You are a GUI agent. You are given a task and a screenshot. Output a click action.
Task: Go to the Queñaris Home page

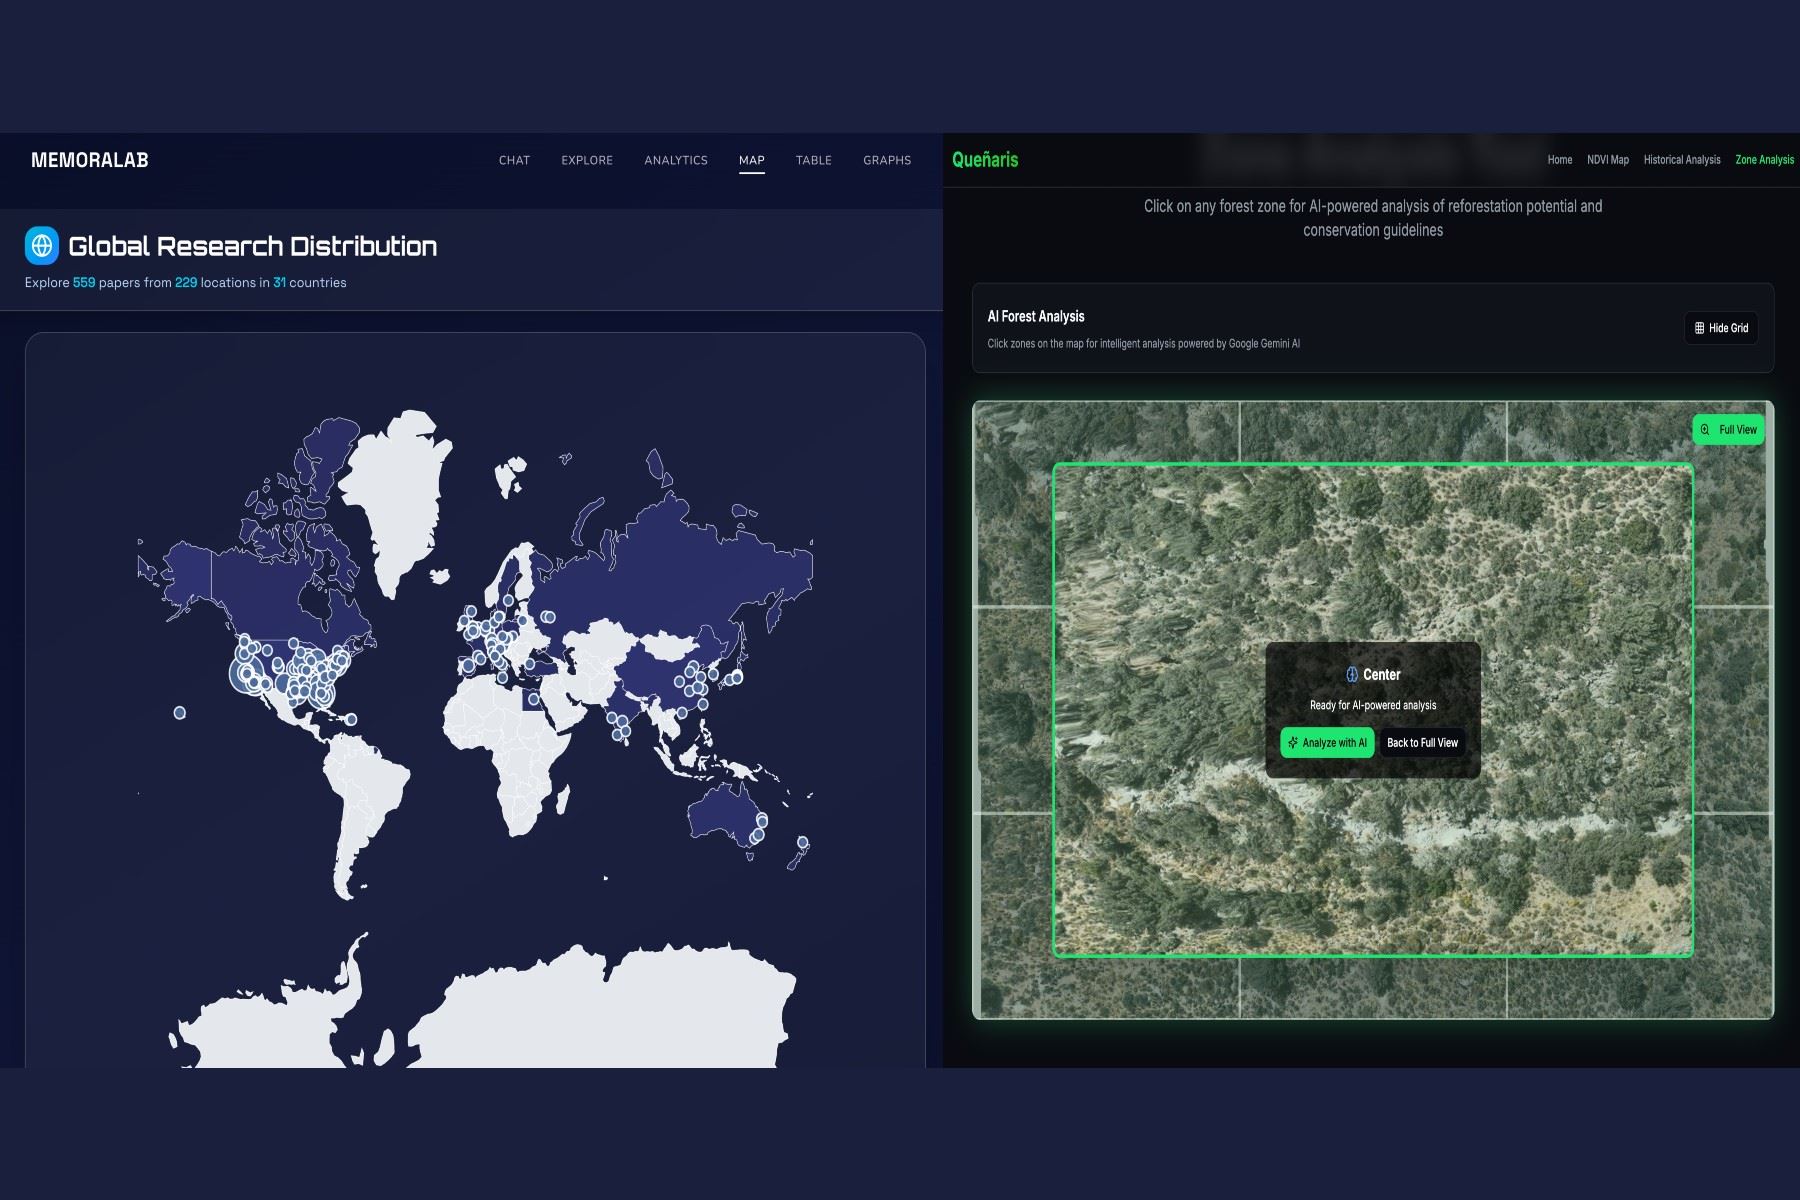point(1559,160)
